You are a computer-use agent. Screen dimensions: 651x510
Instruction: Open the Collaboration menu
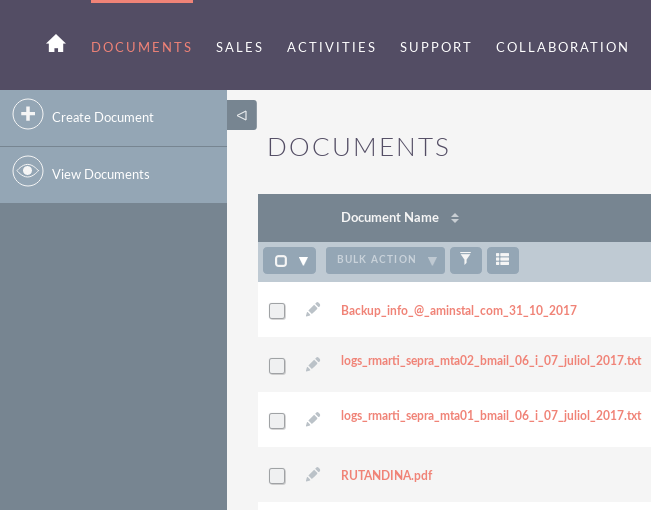coord(562,47)
